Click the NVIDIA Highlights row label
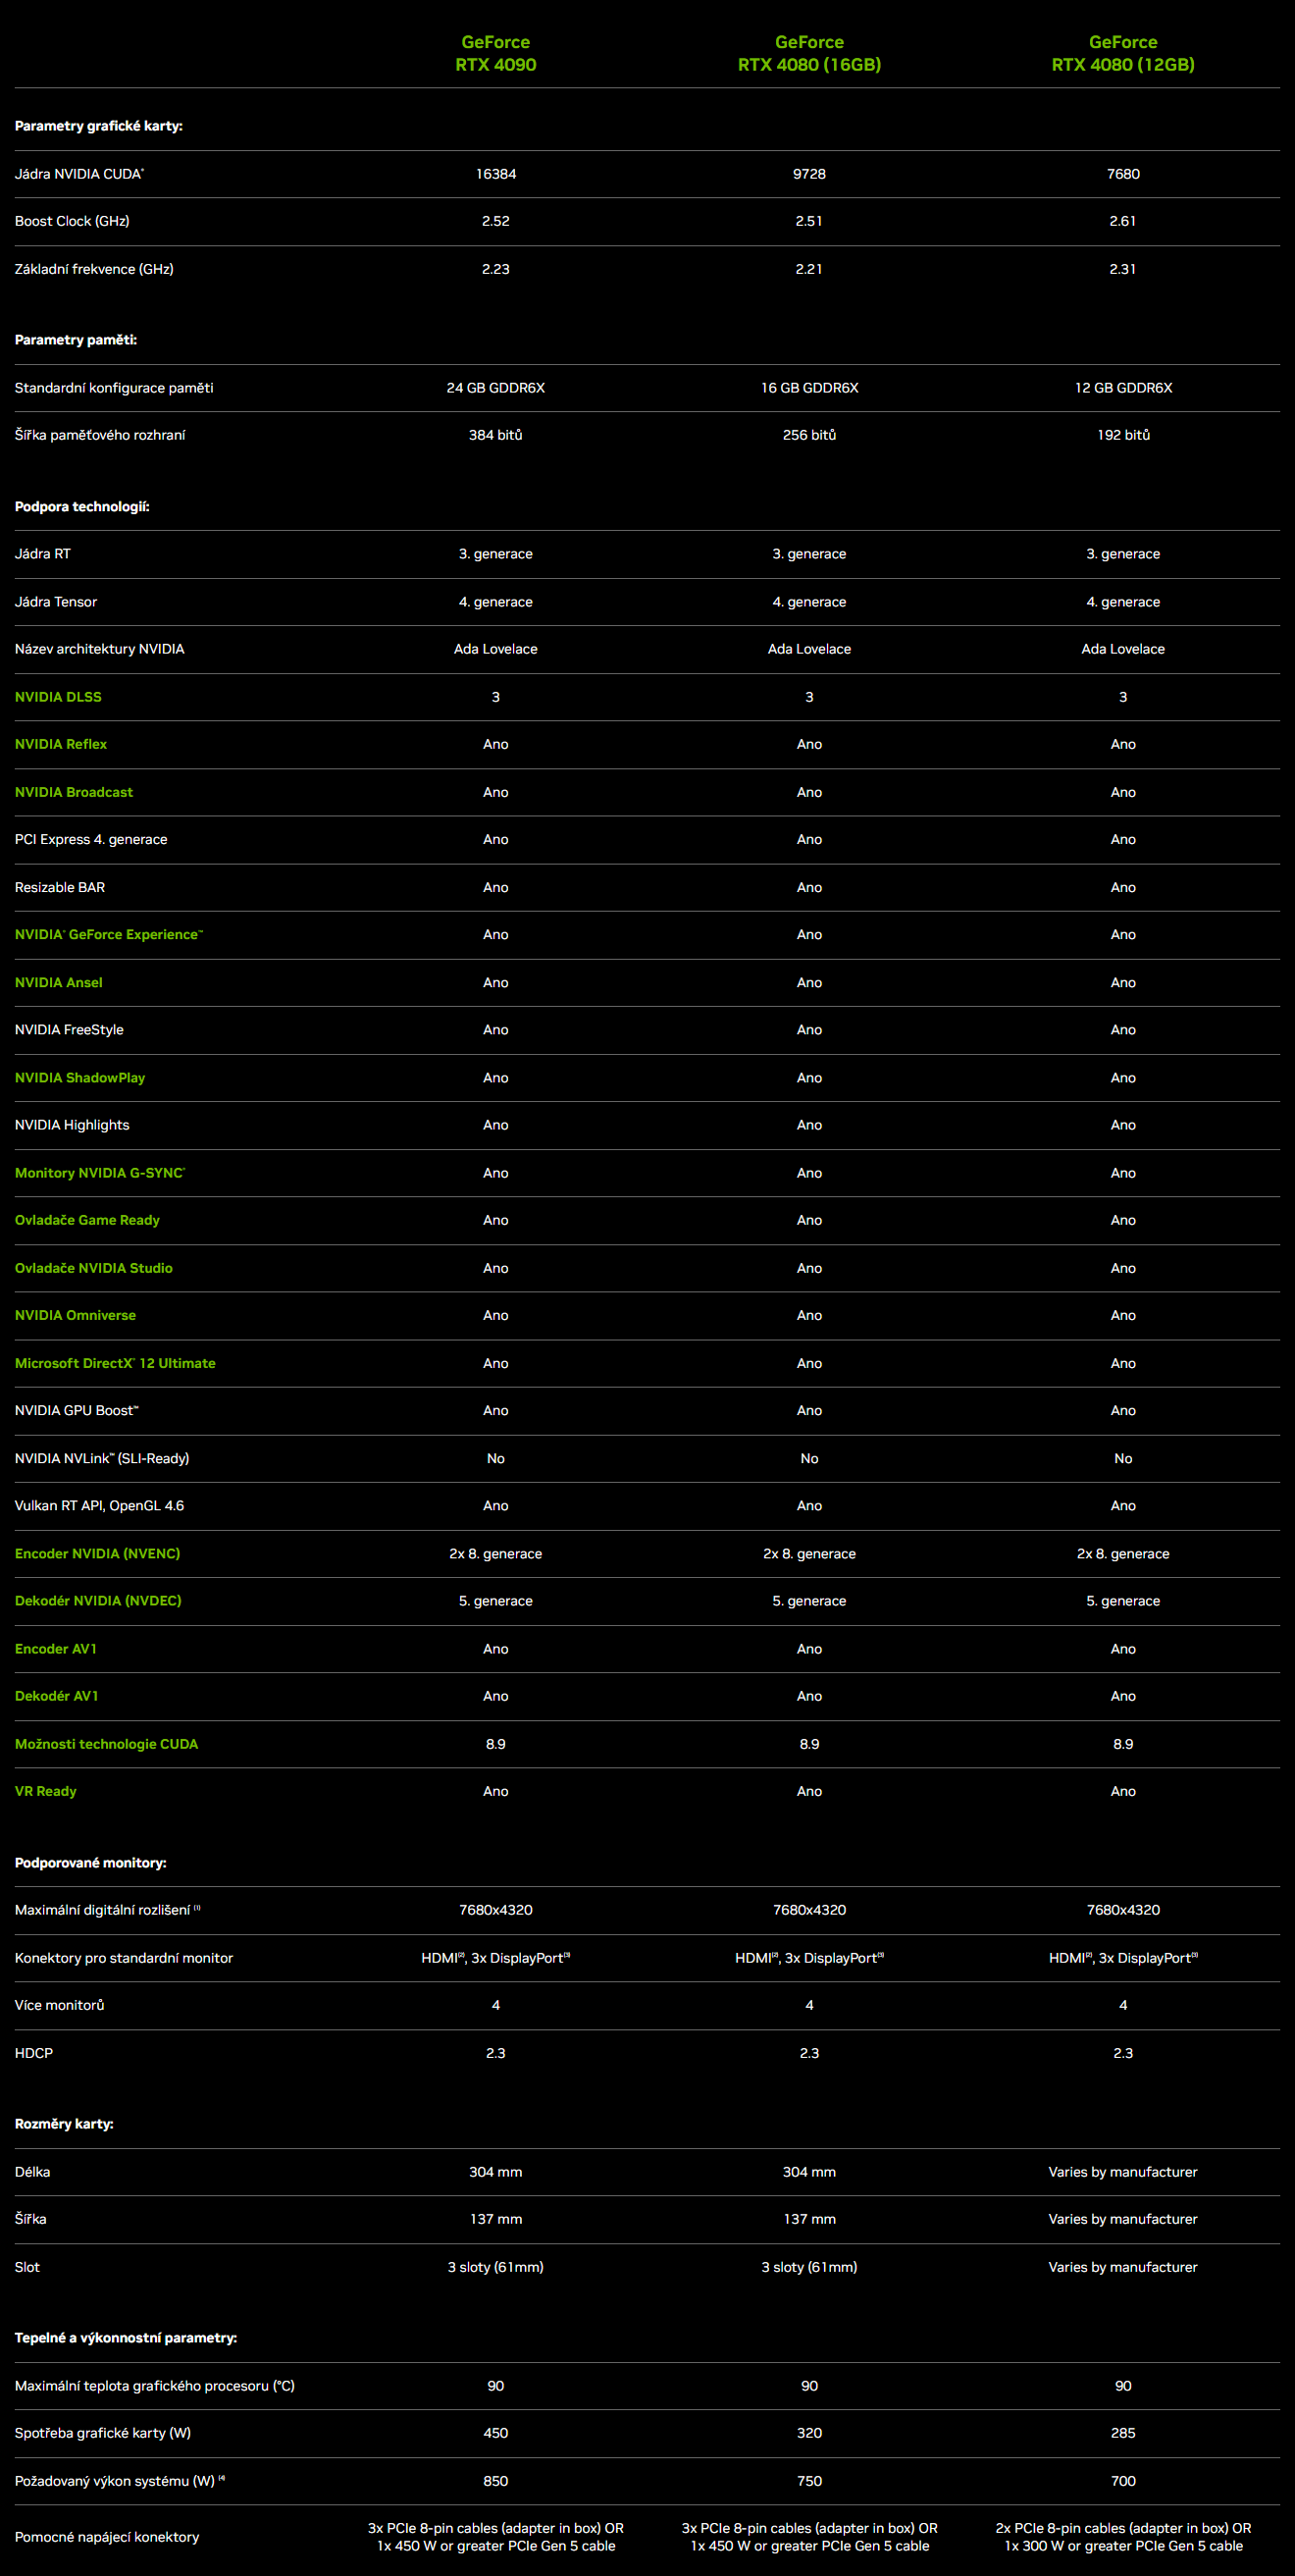Screen dimensions: 1295x2576 (72, 1125)
